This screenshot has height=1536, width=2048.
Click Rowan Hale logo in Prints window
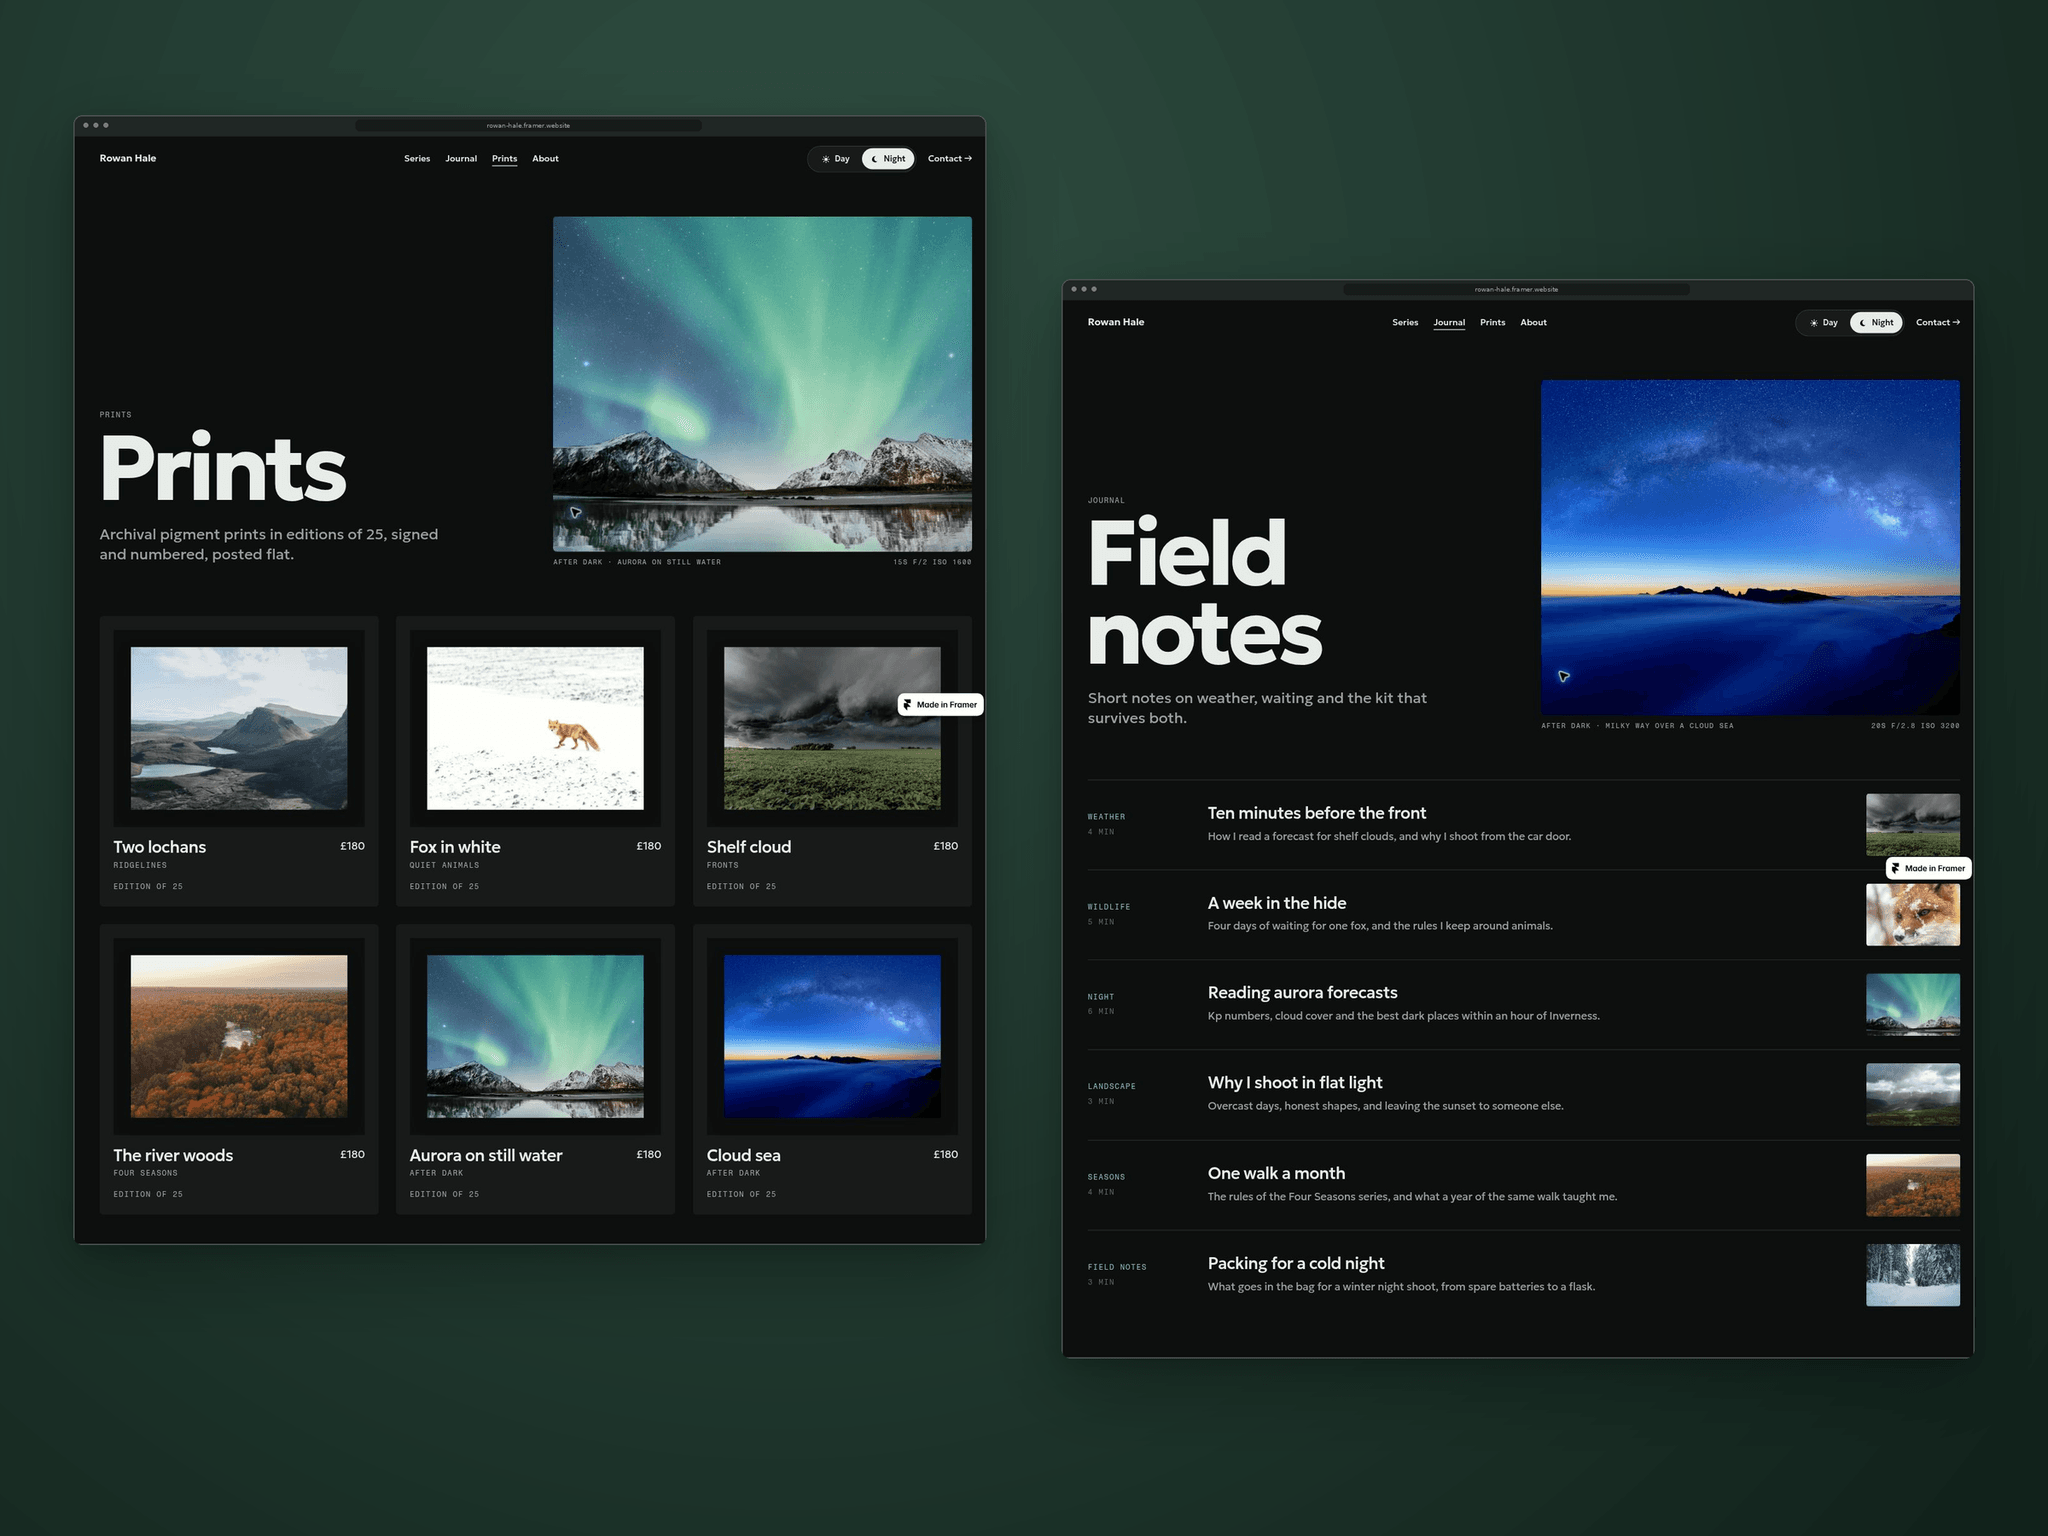128,158
